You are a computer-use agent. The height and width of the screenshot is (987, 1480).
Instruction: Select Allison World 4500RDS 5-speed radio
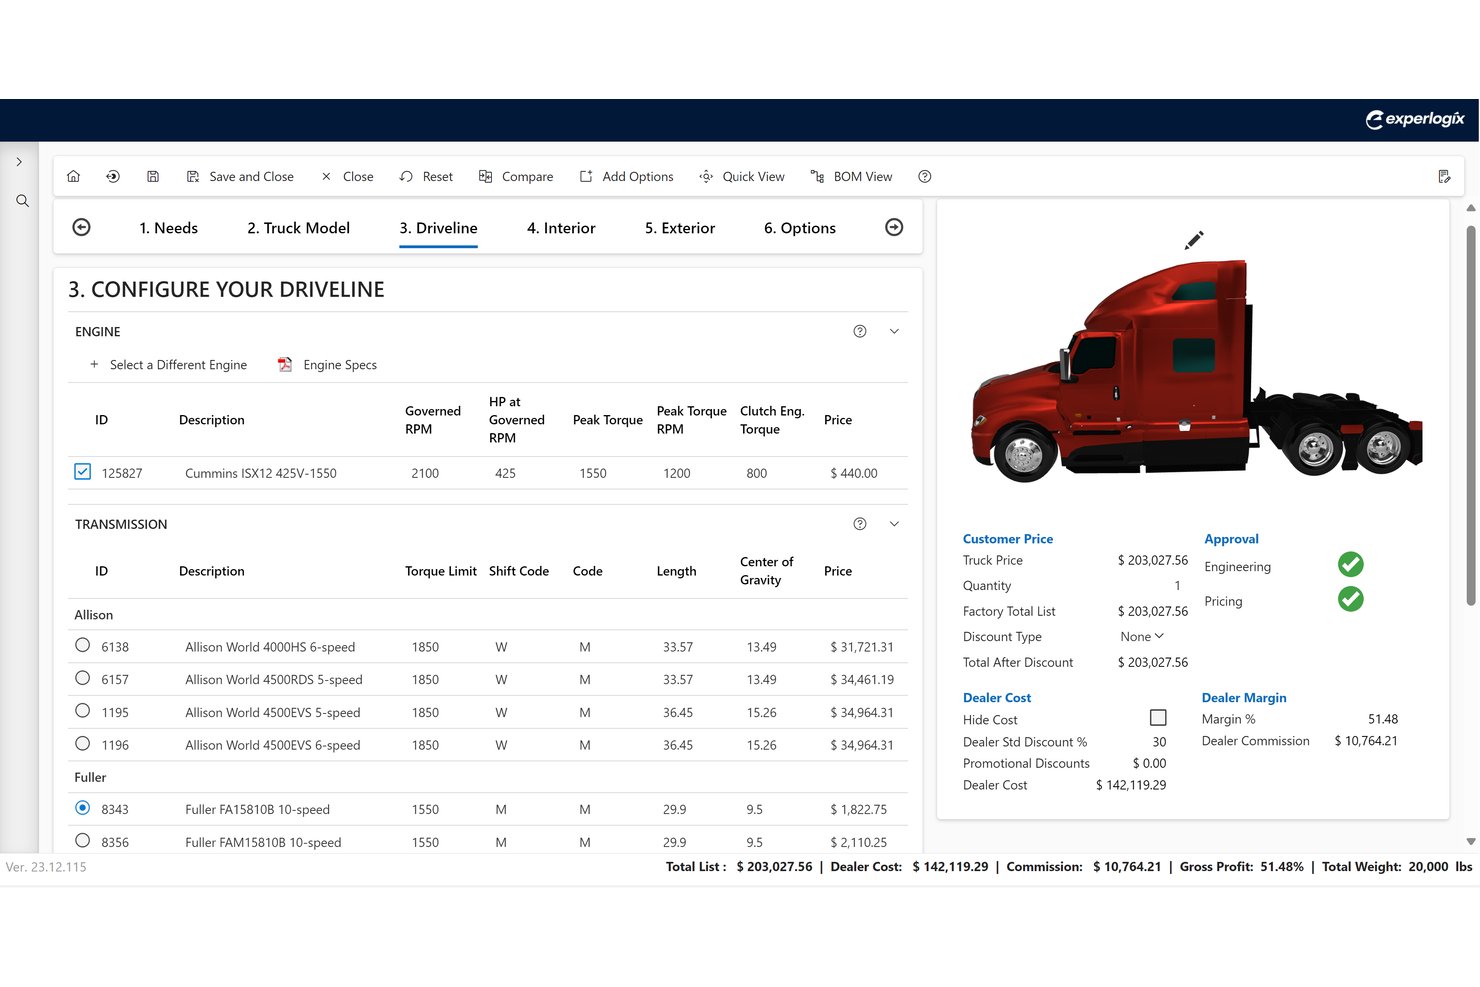[83, 678]
